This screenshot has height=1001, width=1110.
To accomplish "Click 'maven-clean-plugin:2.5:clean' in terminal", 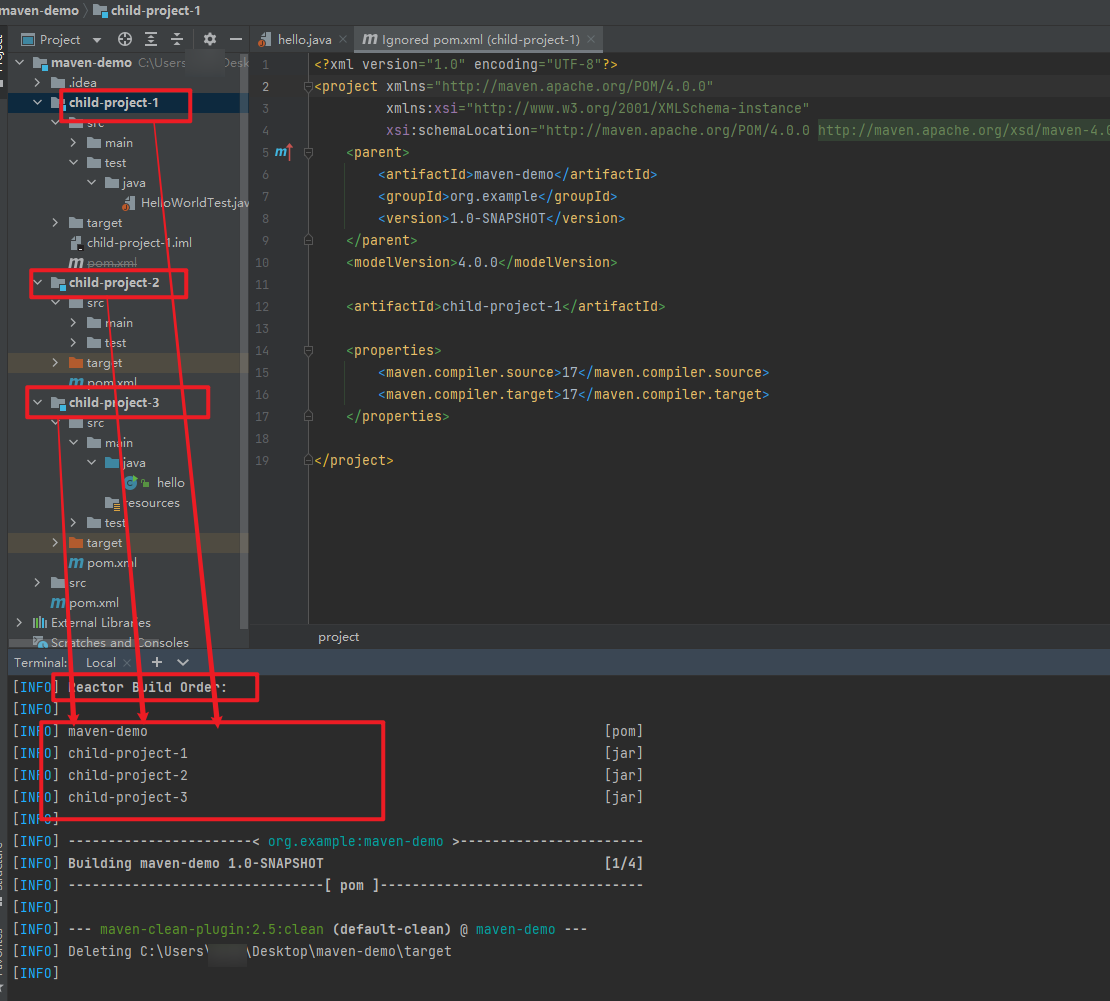I will point(212,930).
